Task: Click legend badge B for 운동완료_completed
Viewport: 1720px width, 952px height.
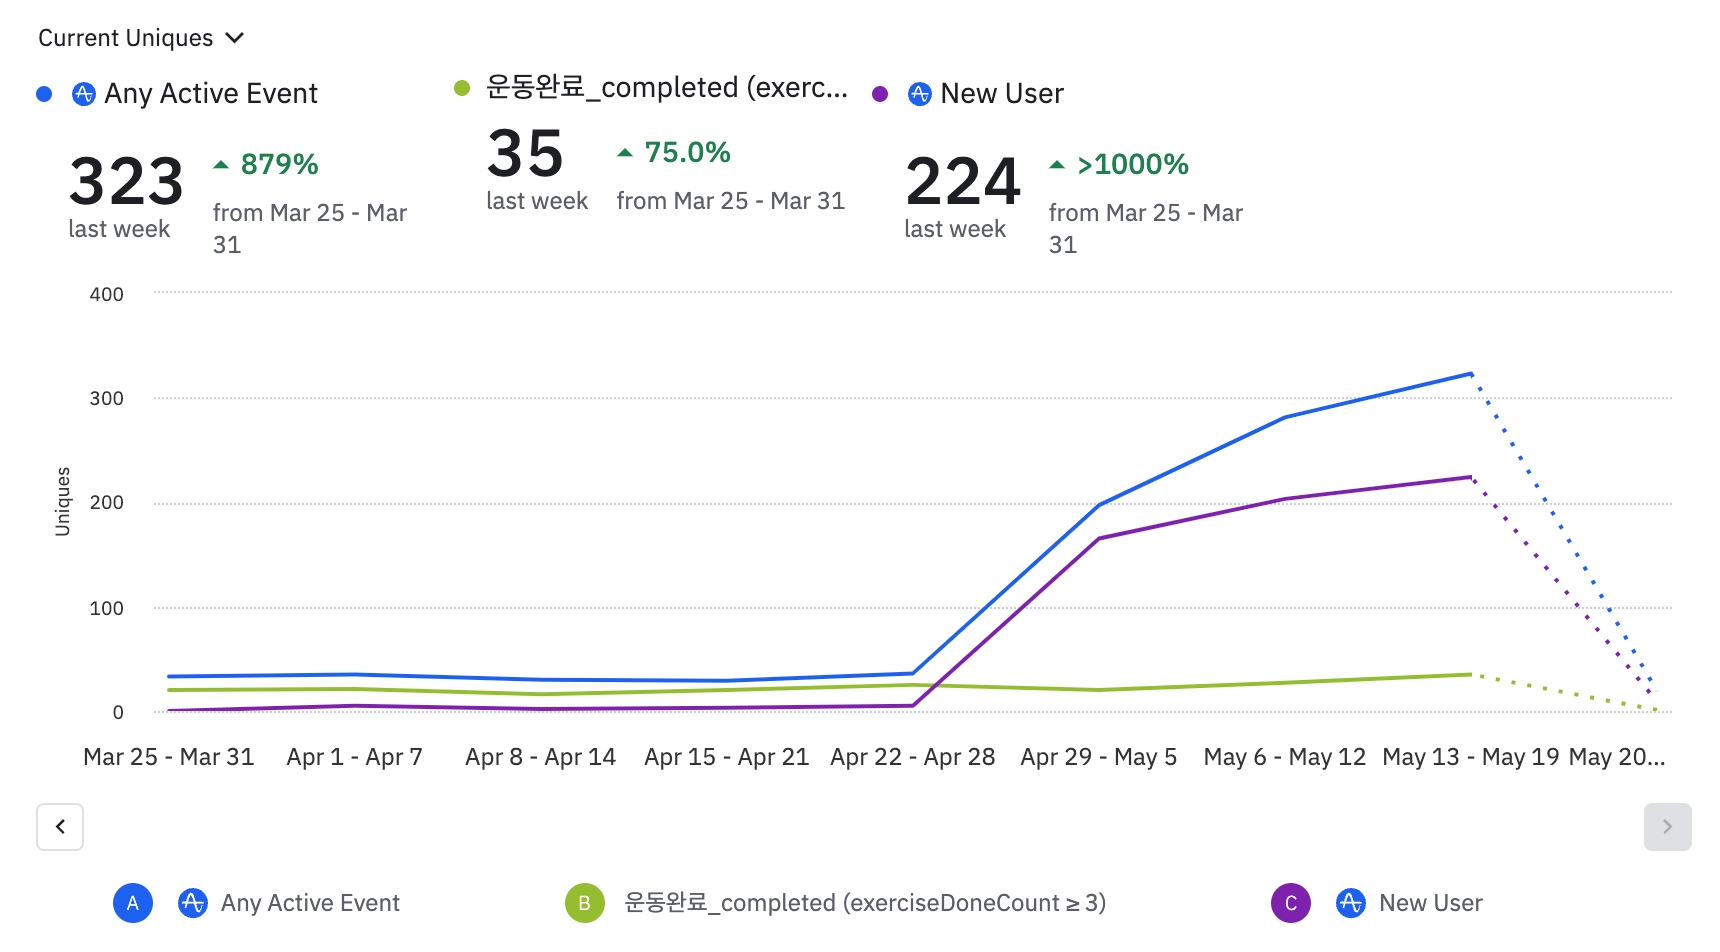Action: point(585,903)
